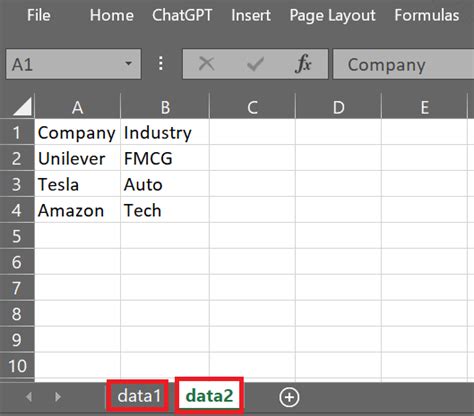Select the cell containing Tesla

pyautogui.click(x=77, y=184)
